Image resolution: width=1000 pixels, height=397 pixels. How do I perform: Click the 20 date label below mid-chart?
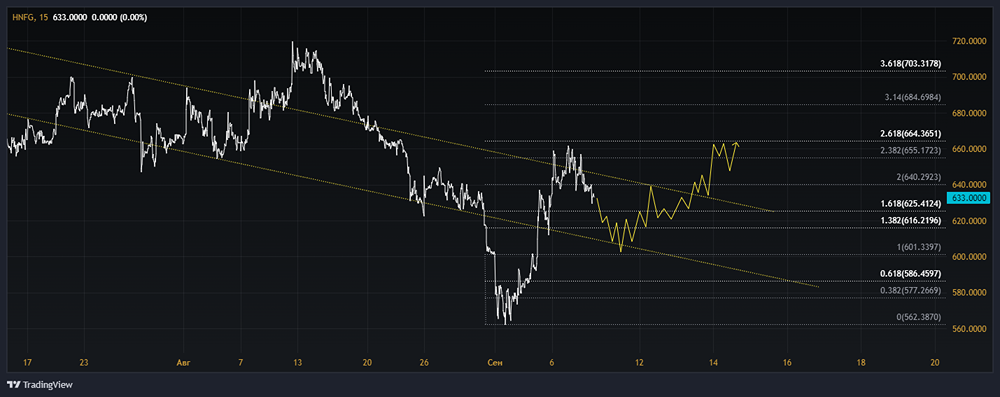click(x=366, y=363)
